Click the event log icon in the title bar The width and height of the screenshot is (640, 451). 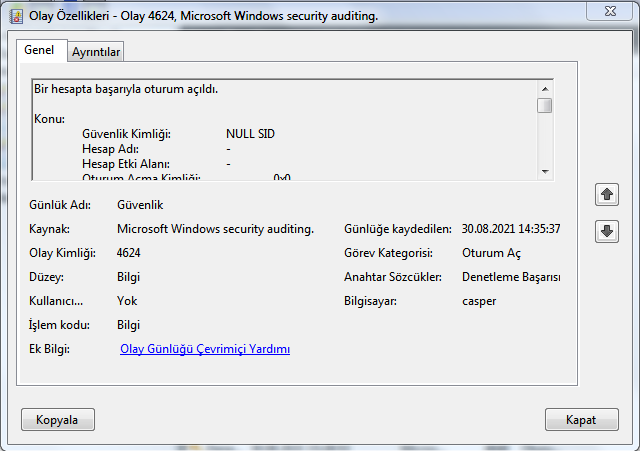[x=16, y=16]
